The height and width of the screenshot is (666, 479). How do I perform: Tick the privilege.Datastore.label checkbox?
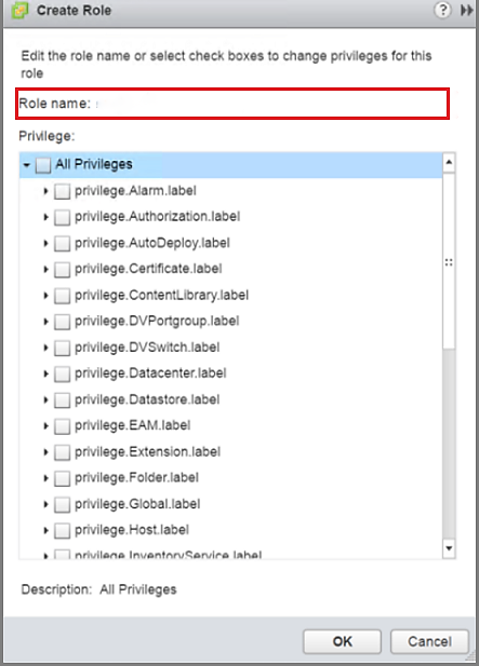[62, 400]
